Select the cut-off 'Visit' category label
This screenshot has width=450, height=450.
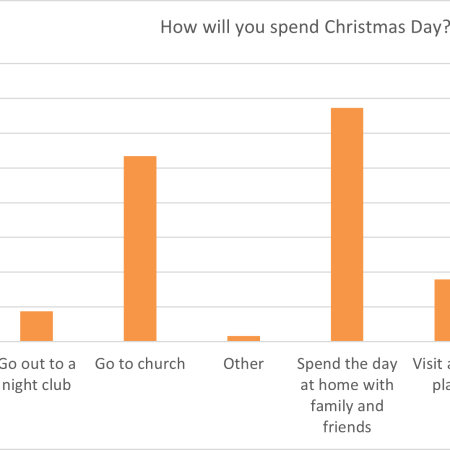[431, 374]
